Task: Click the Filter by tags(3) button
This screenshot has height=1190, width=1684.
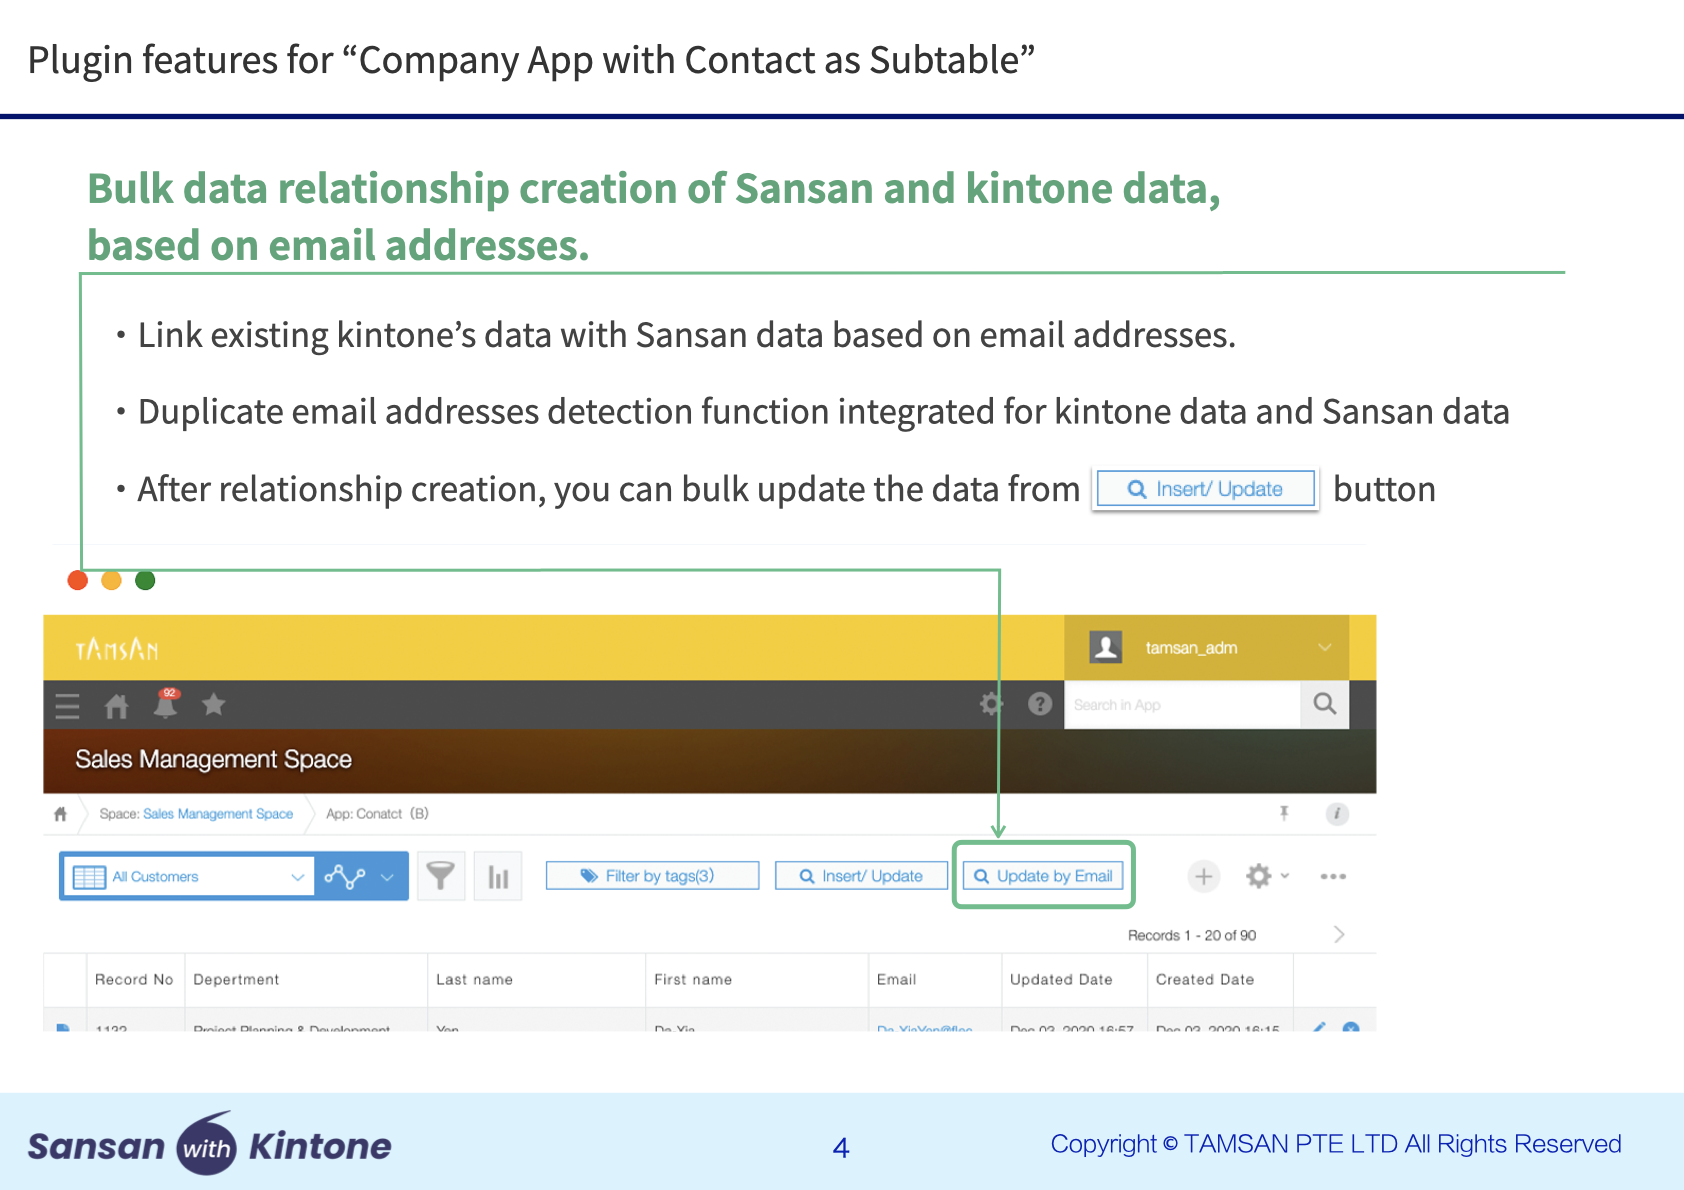Action: coord(652,876)
